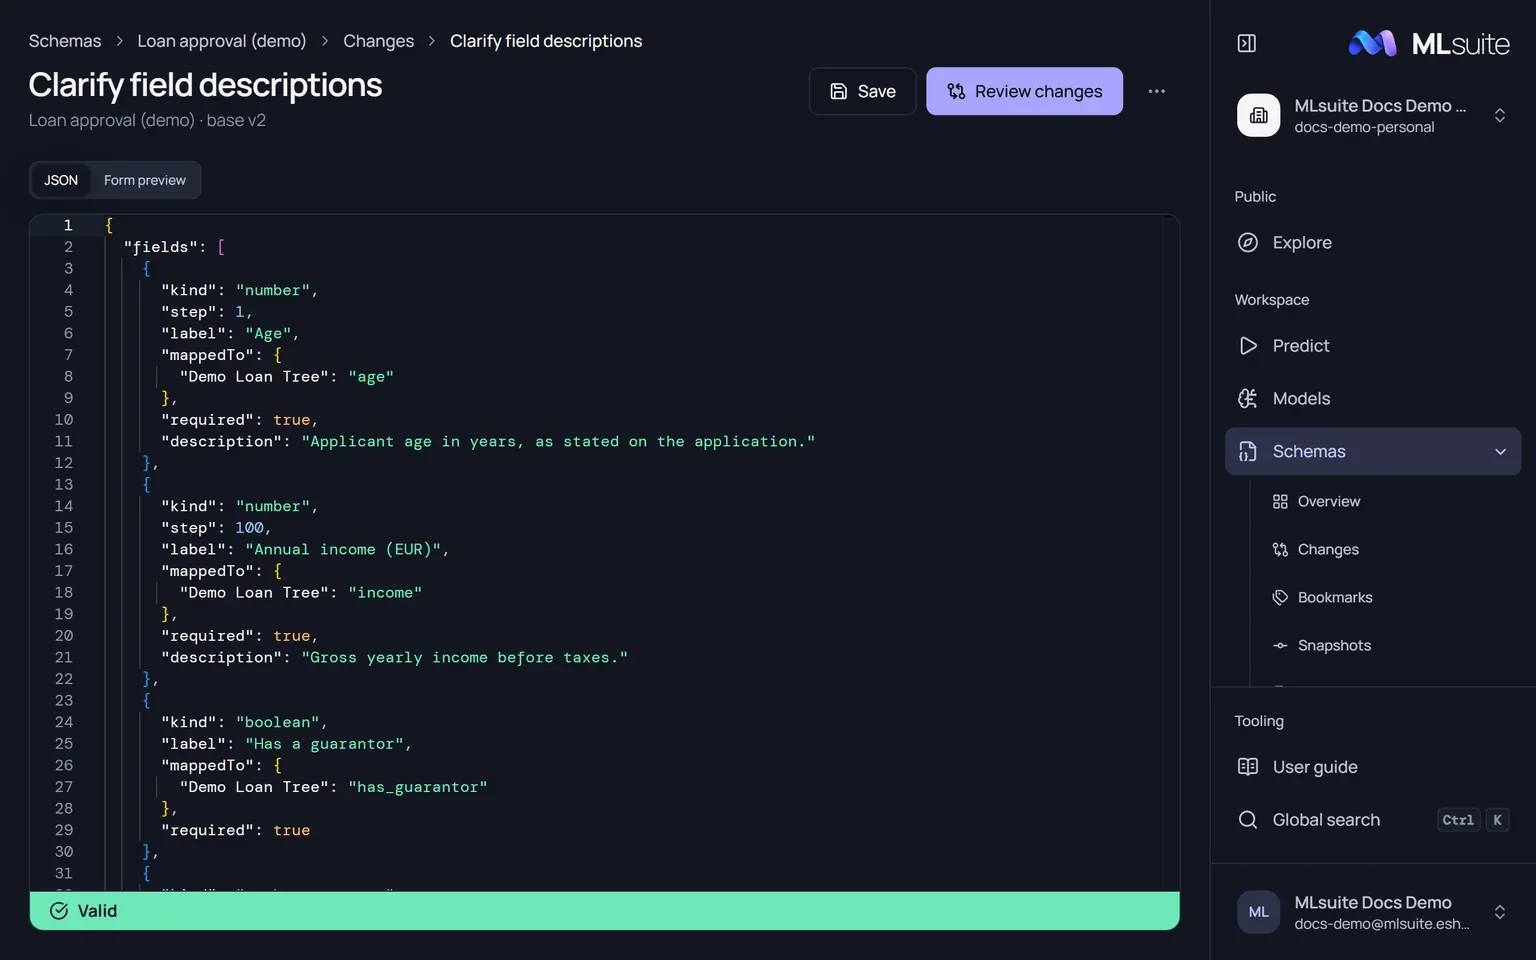
Task: Click the Changes branch icon in sidebar
Action: [1280, 550]
